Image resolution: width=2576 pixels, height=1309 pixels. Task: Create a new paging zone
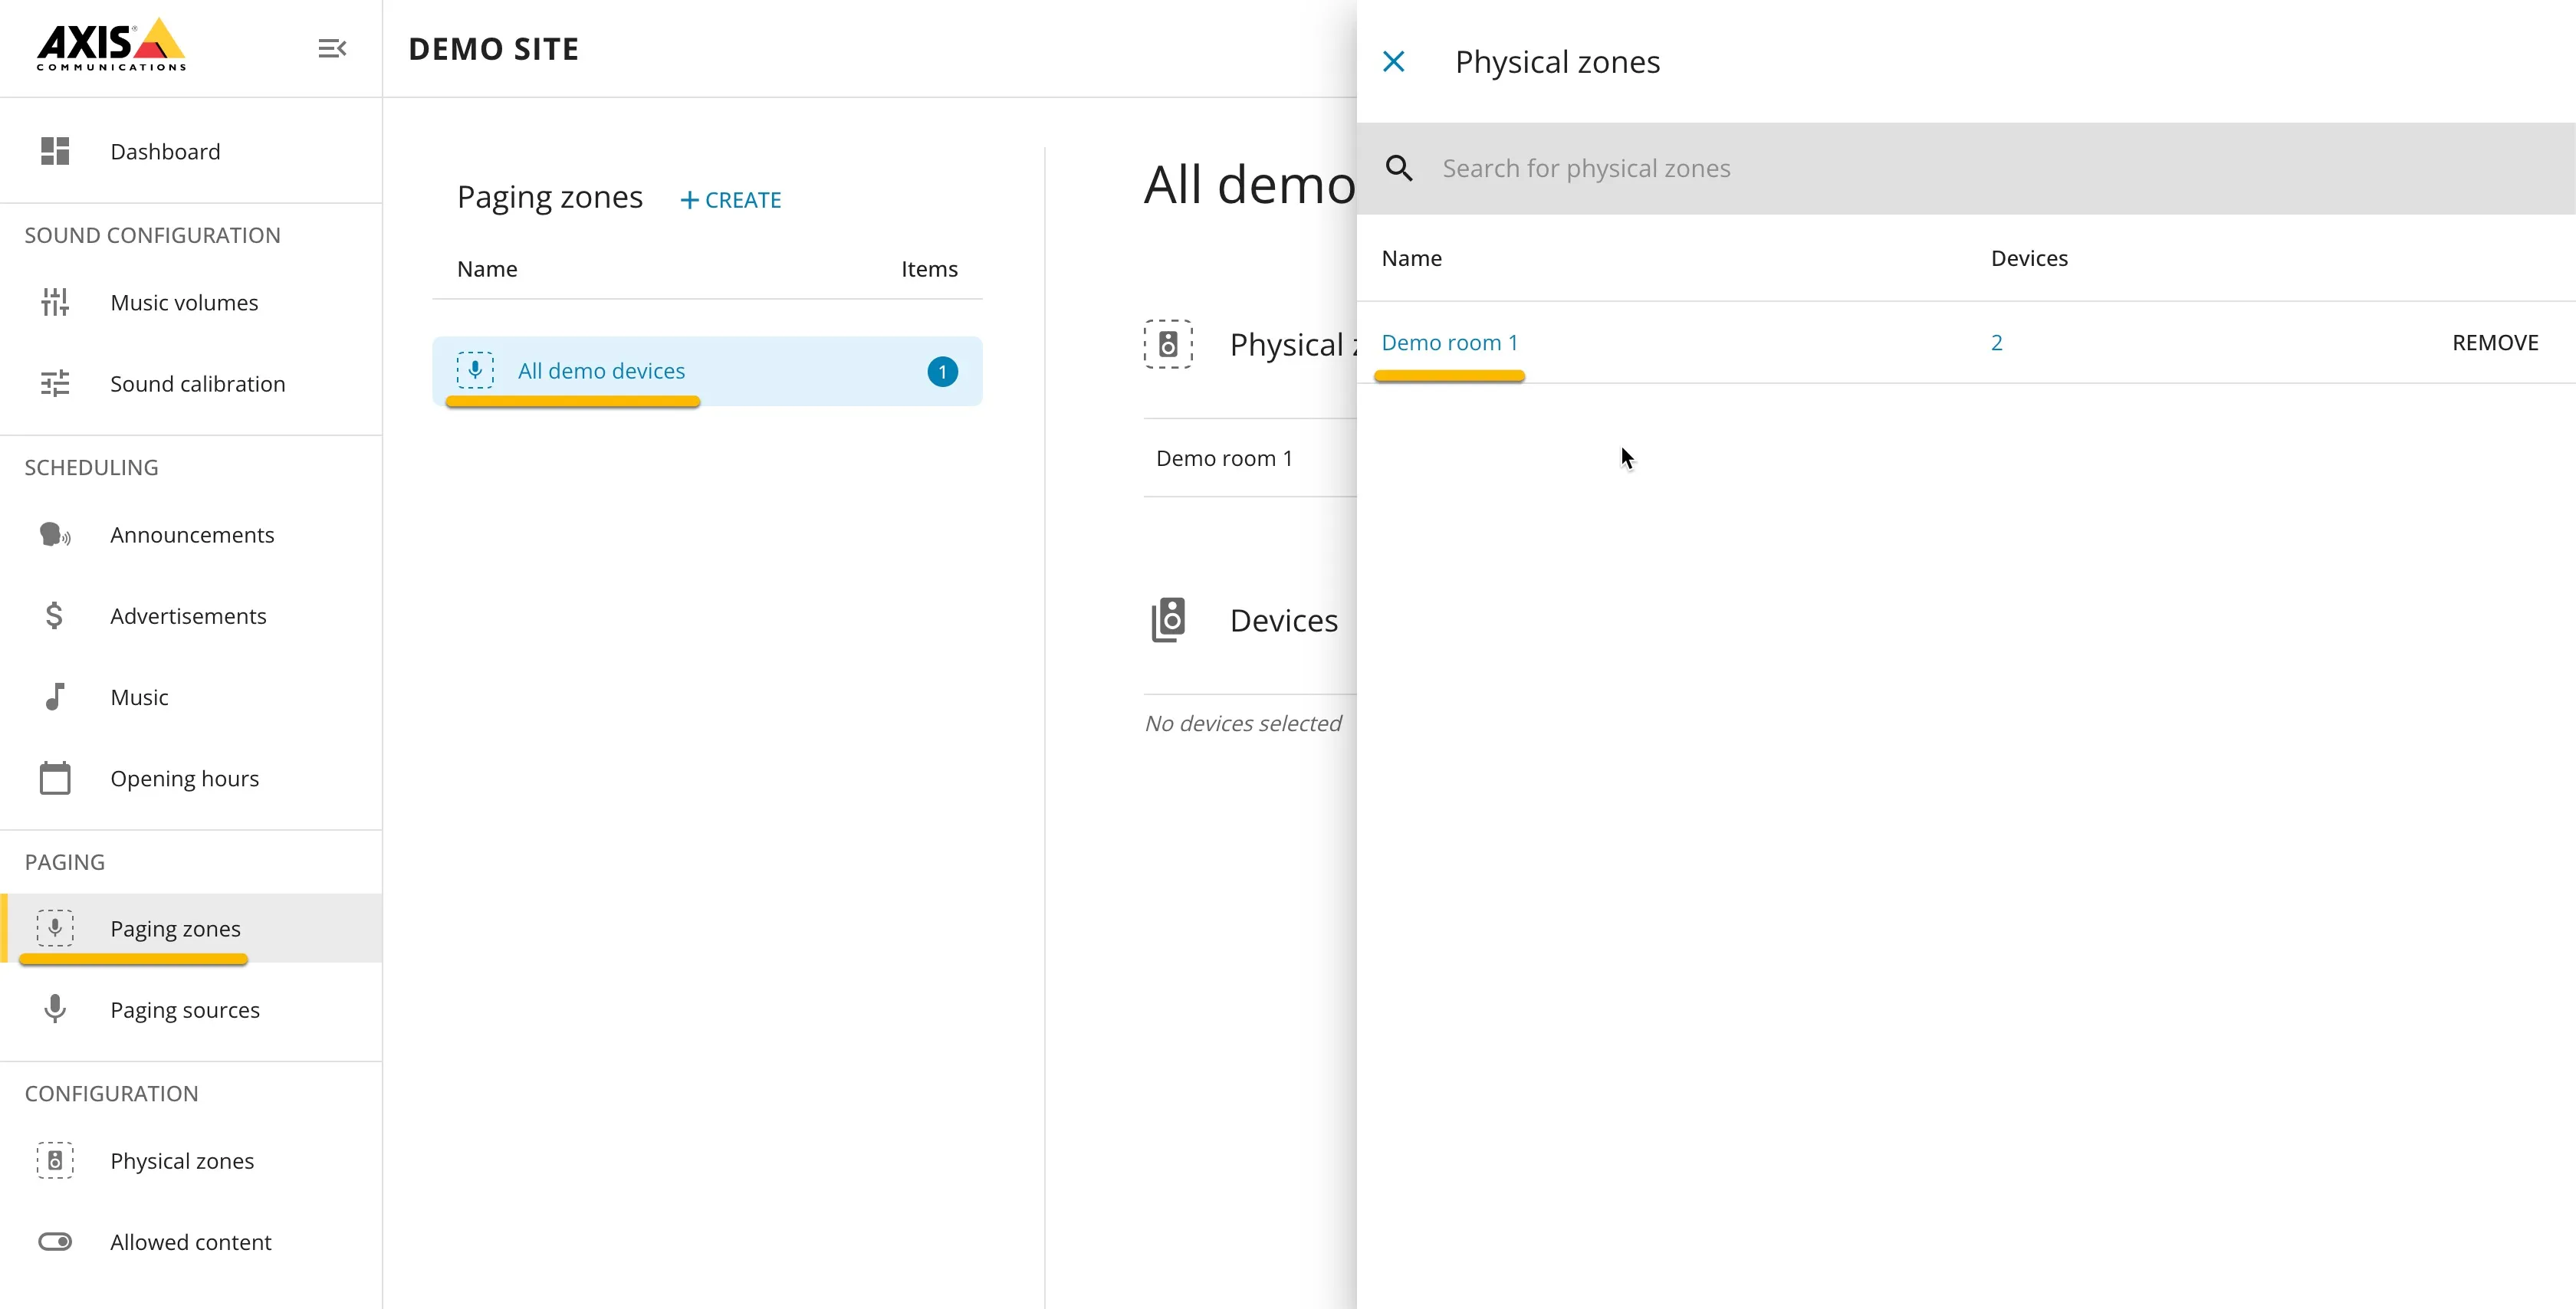point(731,199)
